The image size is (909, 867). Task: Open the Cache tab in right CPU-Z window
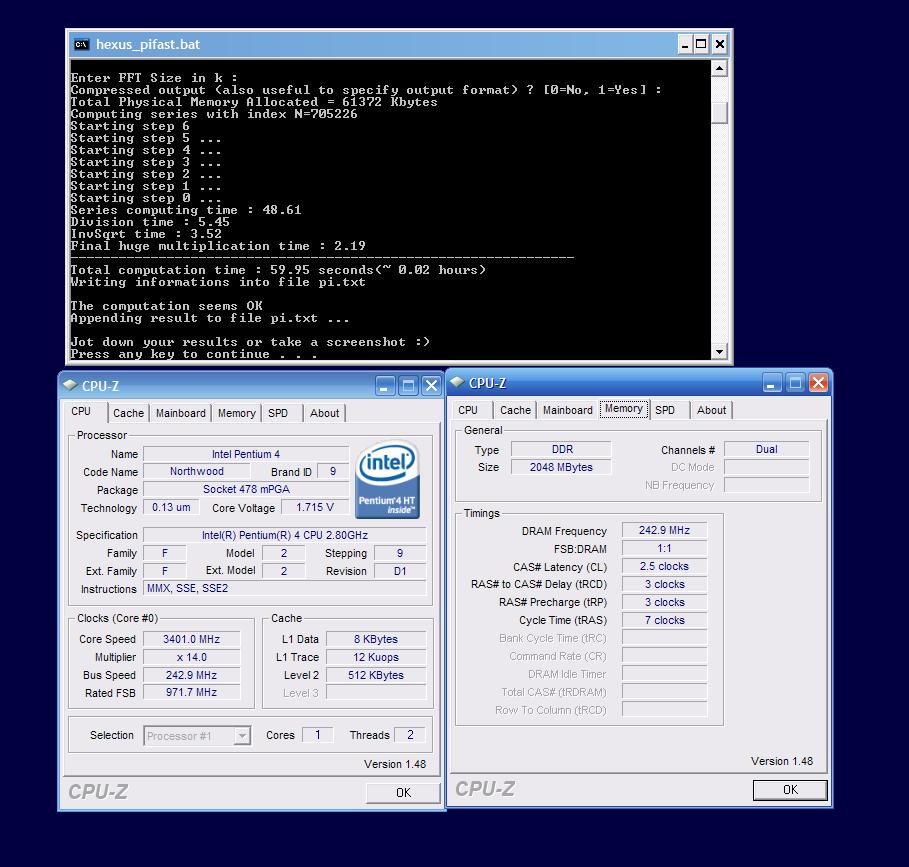[515, 410]
